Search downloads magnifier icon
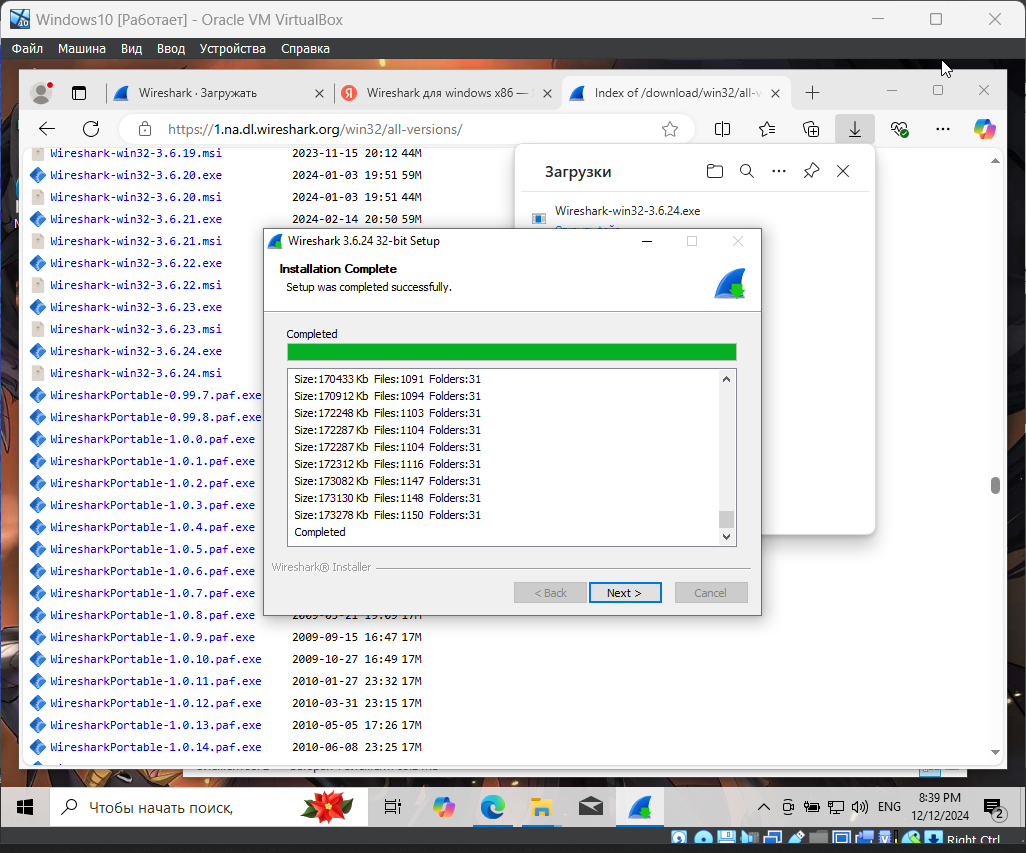The image size is (1026, 853). tap(747, 171)
